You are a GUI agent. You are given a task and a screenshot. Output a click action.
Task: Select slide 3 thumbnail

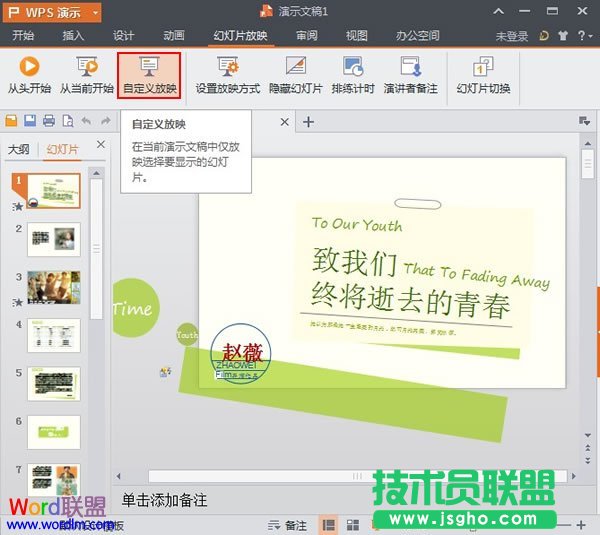pos(54,287)
